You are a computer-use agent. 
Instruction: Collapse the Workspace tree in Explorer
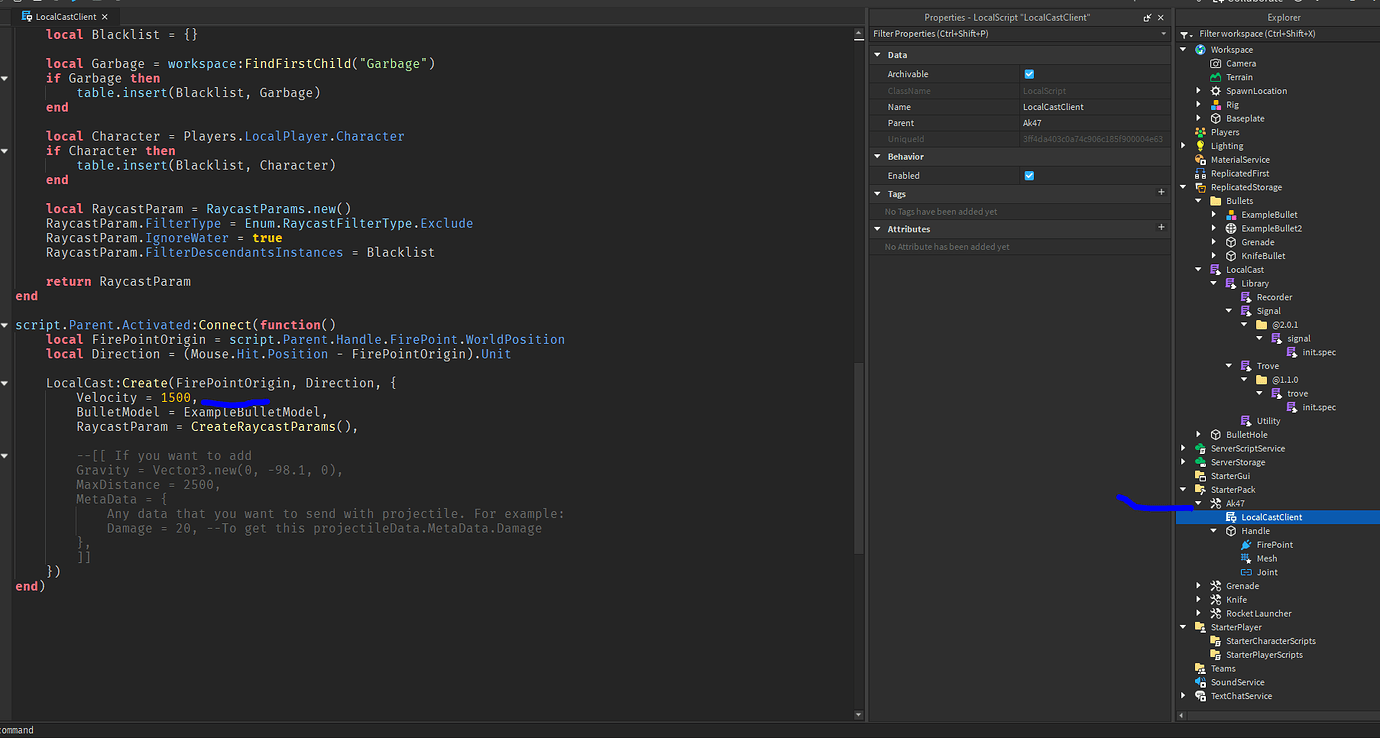[1183, 49]
